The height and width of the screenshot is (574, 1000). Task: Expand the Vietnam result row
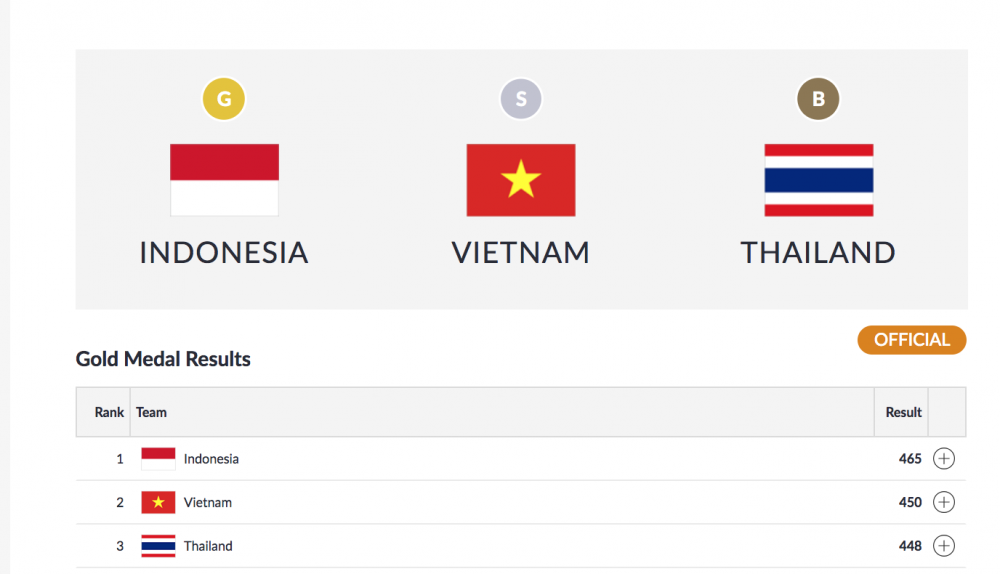pyautogui.click(x=944, y=502)
